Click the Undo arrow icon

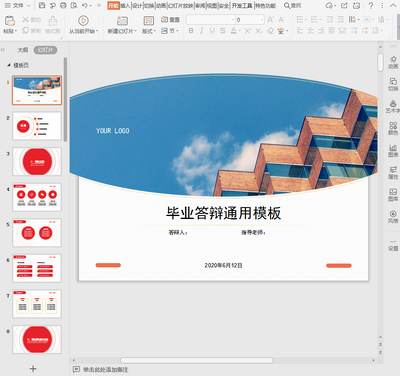[x=85, y=5]
